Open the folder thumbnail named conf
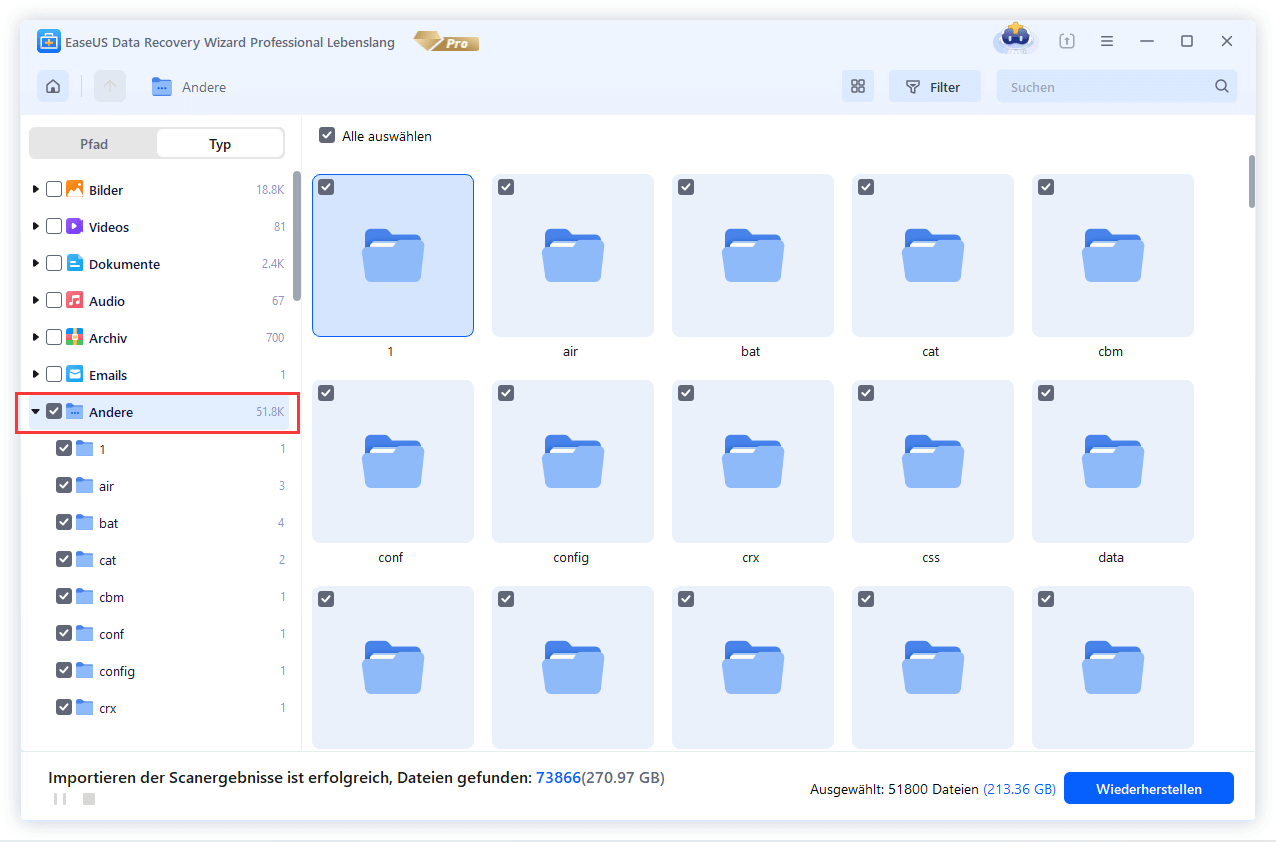The width and height of the screenshot is (1276, 842). pyautogui.click(x=393, y=461)
